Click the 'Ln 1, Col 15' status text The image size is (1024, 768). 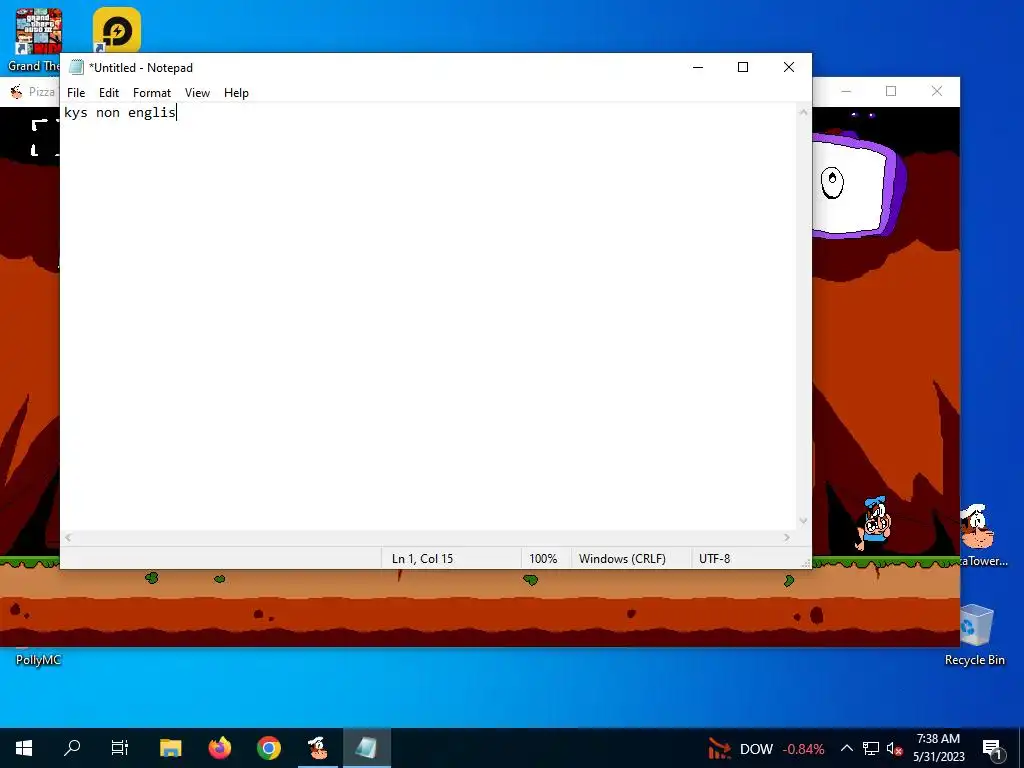pos(422,558)
